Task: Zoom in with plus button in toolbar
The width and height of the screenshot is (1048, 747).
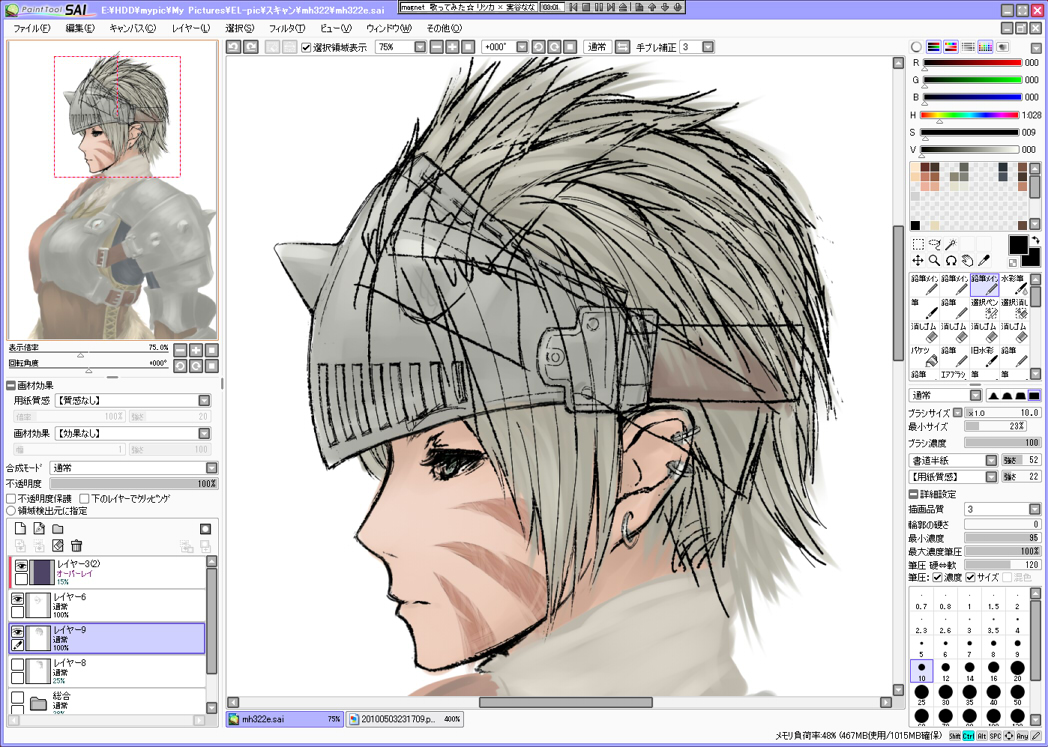Action: 452,47
